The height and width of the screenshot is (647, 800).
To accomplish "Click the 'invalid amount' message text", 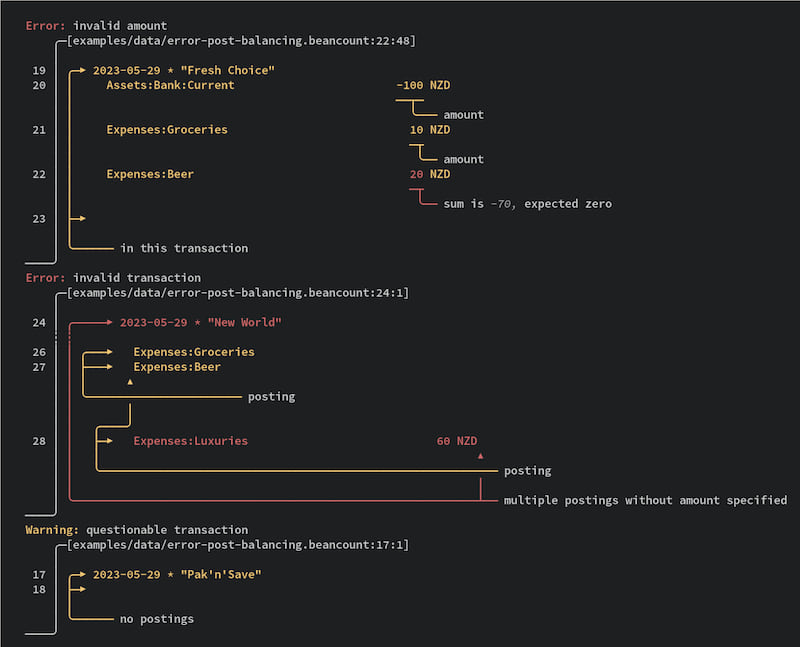I will 120,26.
